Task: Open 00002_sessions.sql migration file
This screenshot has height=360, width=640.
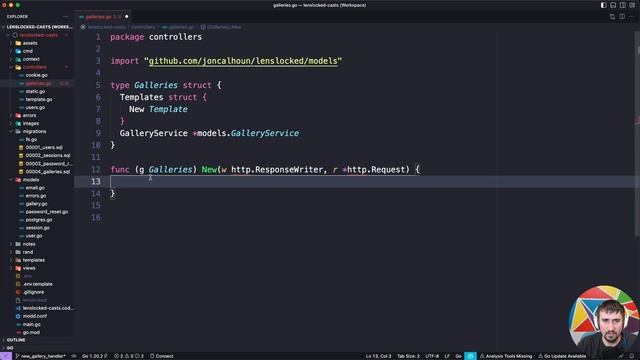Action: 48,156
